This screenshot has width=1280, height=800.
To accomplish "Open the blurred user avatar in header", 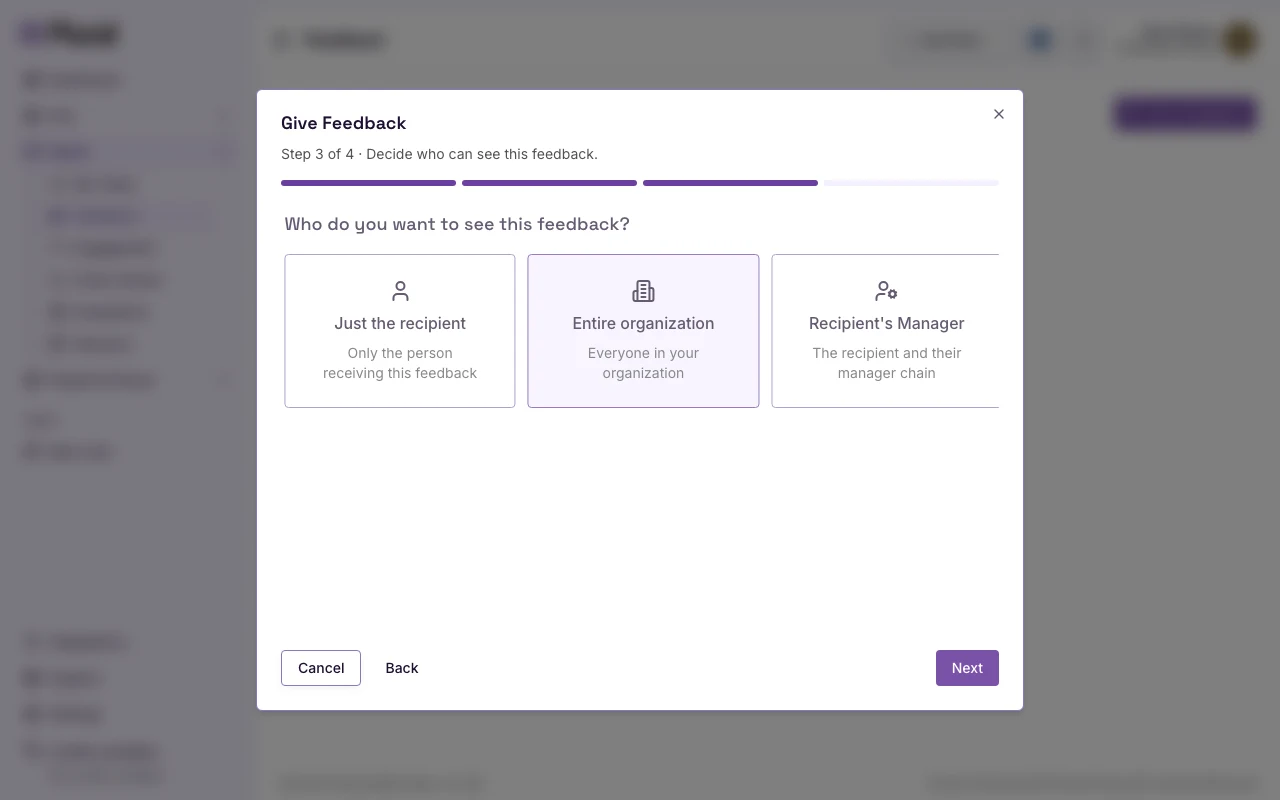I will click(1240, 40).
